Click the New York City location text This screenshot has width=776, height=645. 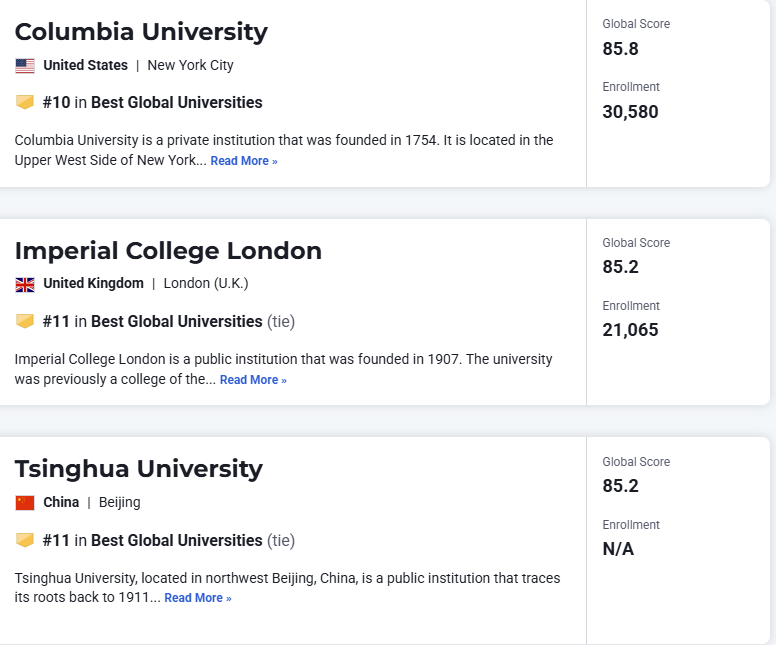tap(191, 65)
